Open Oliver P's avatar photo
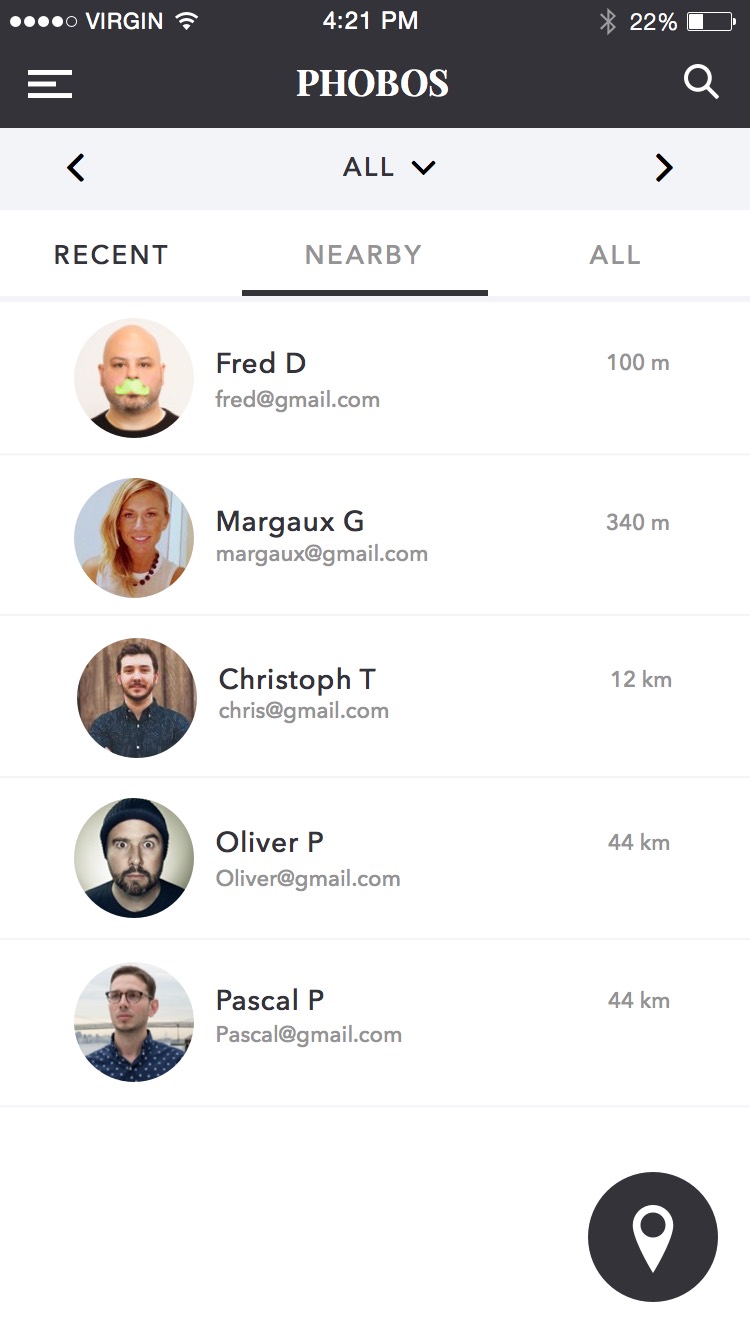This screenshot has height=1334, width=750. 134,858
